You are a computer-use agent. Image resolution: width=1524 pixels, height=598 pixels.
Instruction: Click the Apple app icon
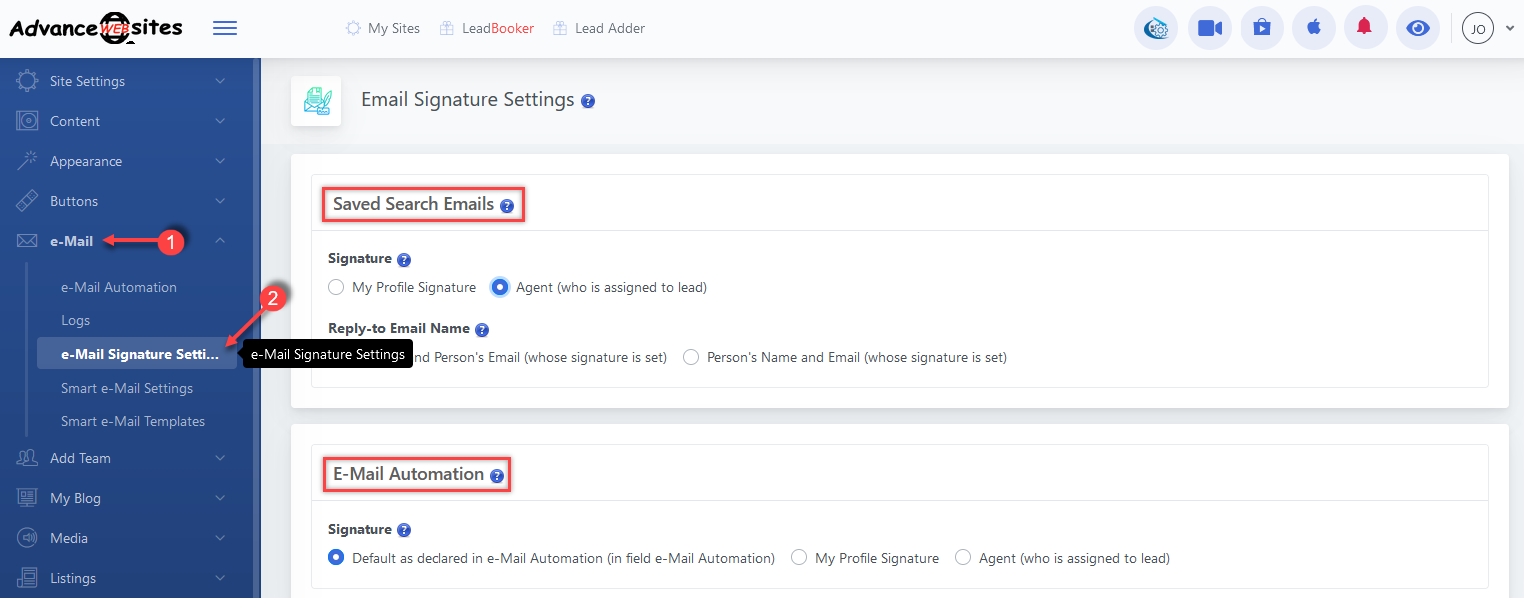coord(1314,28)
